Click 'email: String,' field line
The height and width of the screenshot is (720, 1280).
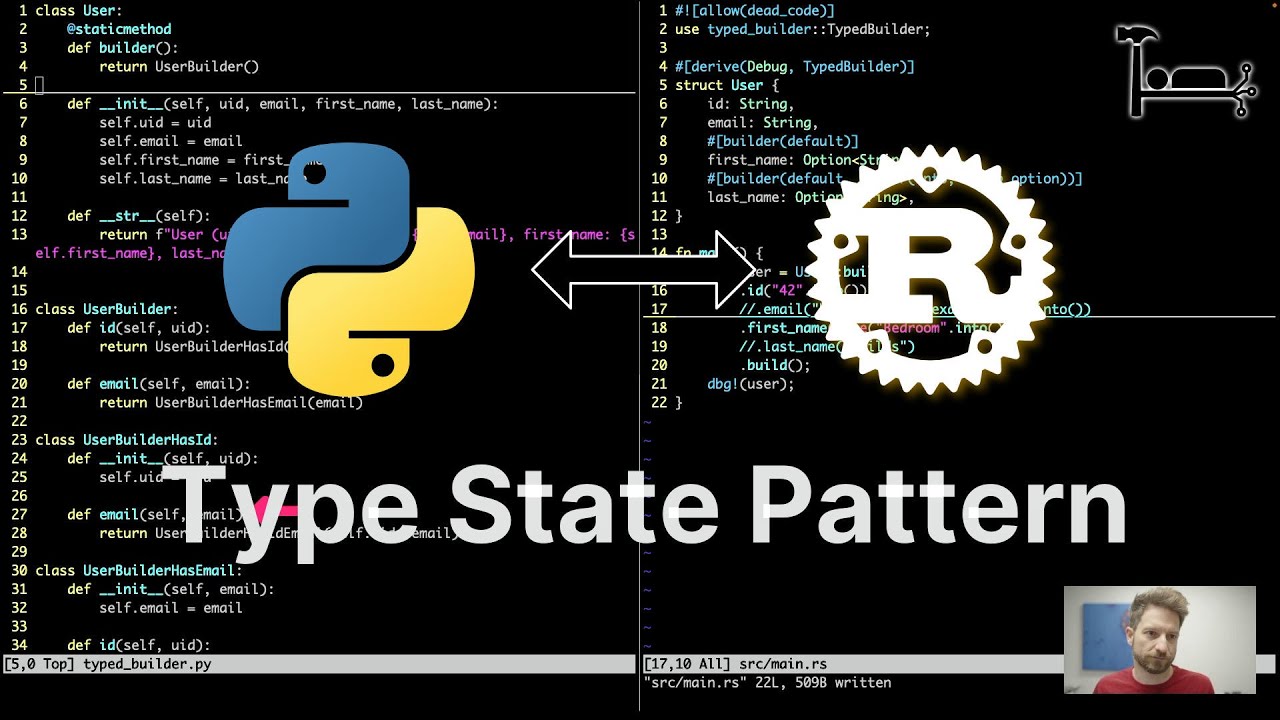point(763,122)
